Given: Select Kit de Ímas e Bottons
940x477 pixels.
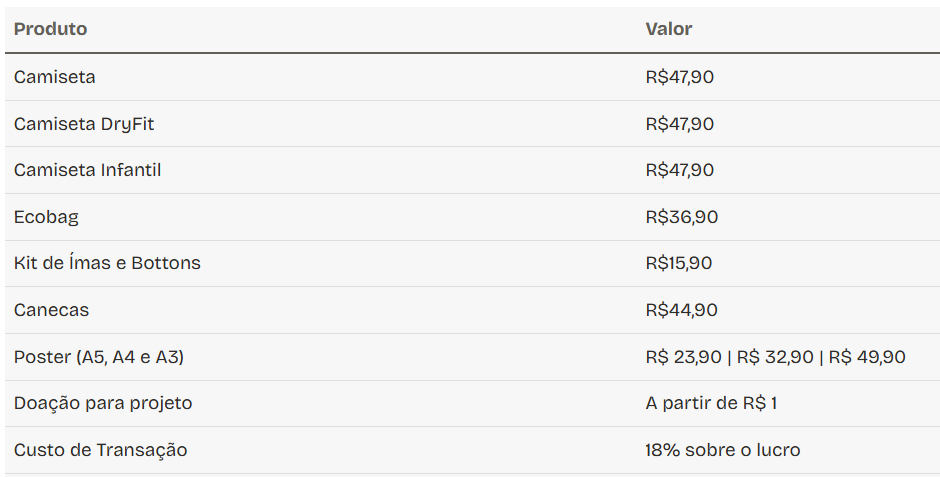Looking at the screenshot, I should tap(107, 263).
